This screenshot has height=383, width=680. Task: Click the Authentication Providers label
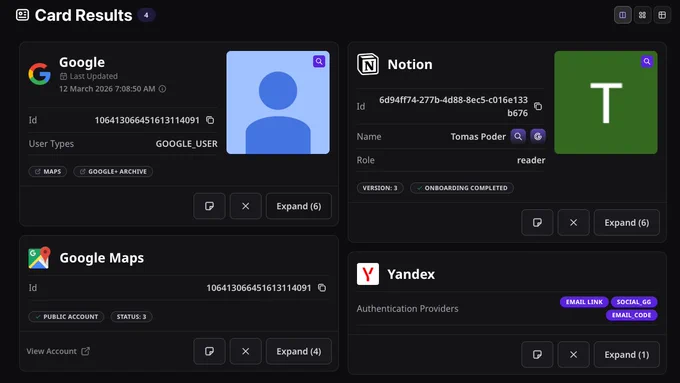(x=407, y=309)
